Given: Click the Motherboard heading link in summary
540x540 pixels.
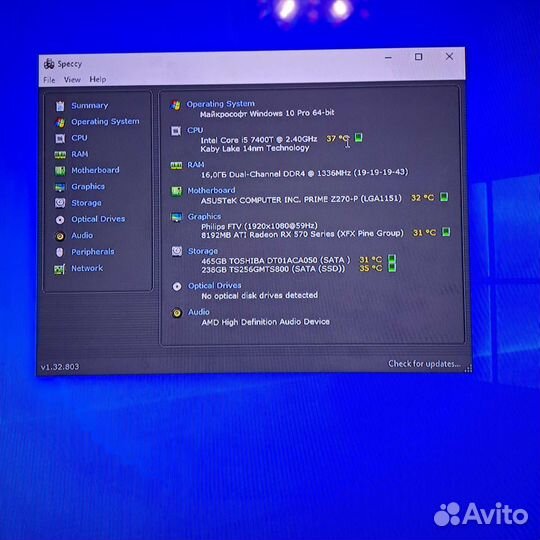Looking at the screenshot, I should point(211,190).
